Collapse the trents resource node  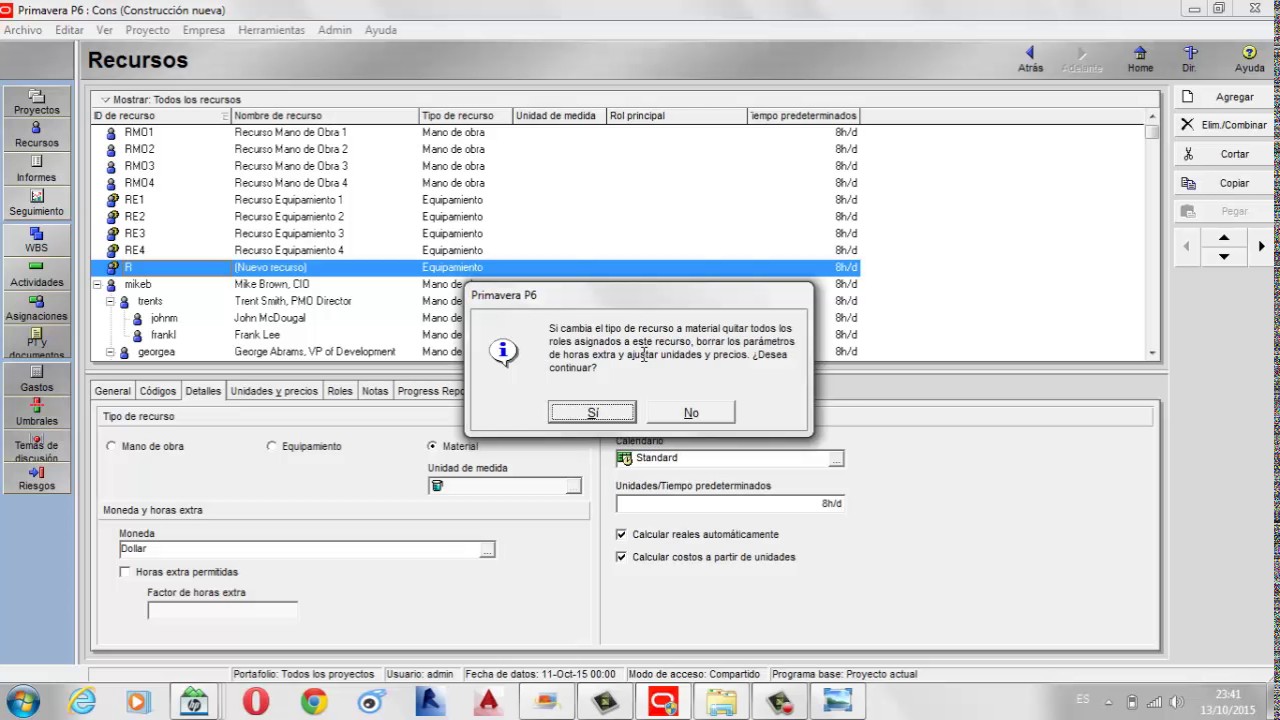point(111,301)
